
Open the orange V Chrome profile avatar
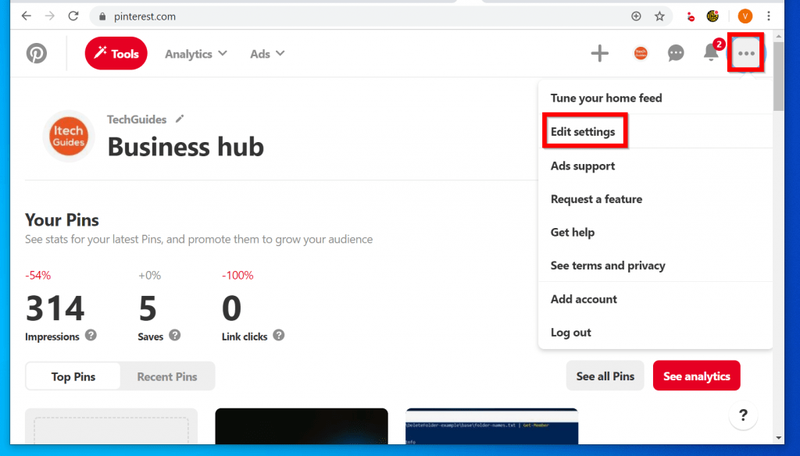(745, 16)
